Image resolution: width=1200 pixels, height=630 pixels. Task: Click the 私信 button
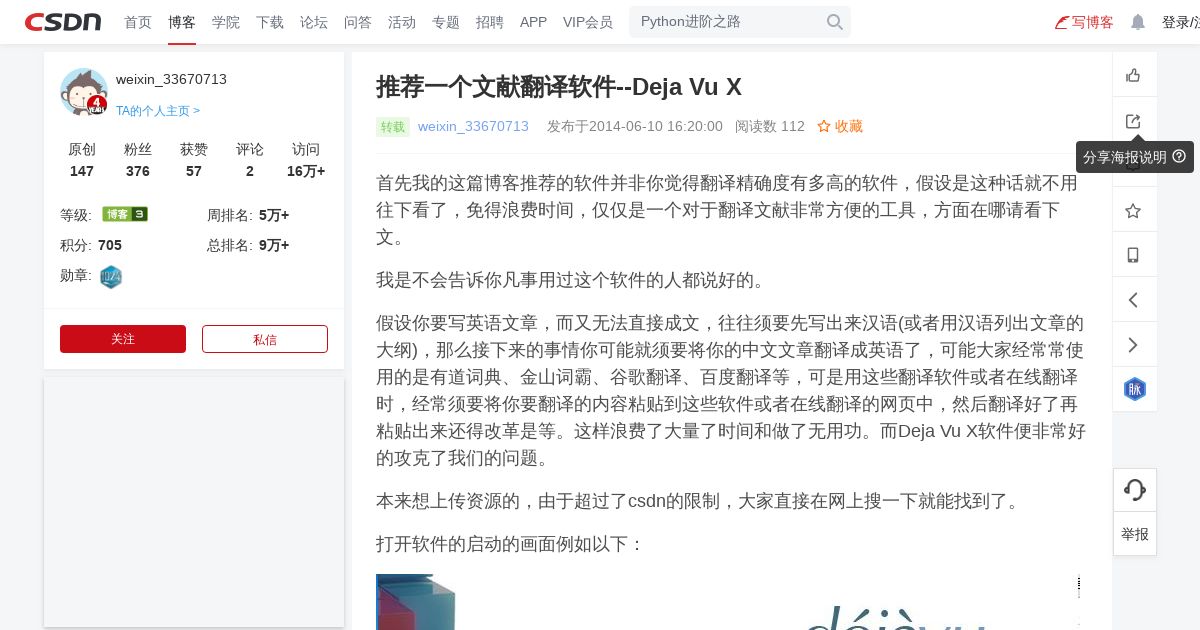(x=265, y=339)
